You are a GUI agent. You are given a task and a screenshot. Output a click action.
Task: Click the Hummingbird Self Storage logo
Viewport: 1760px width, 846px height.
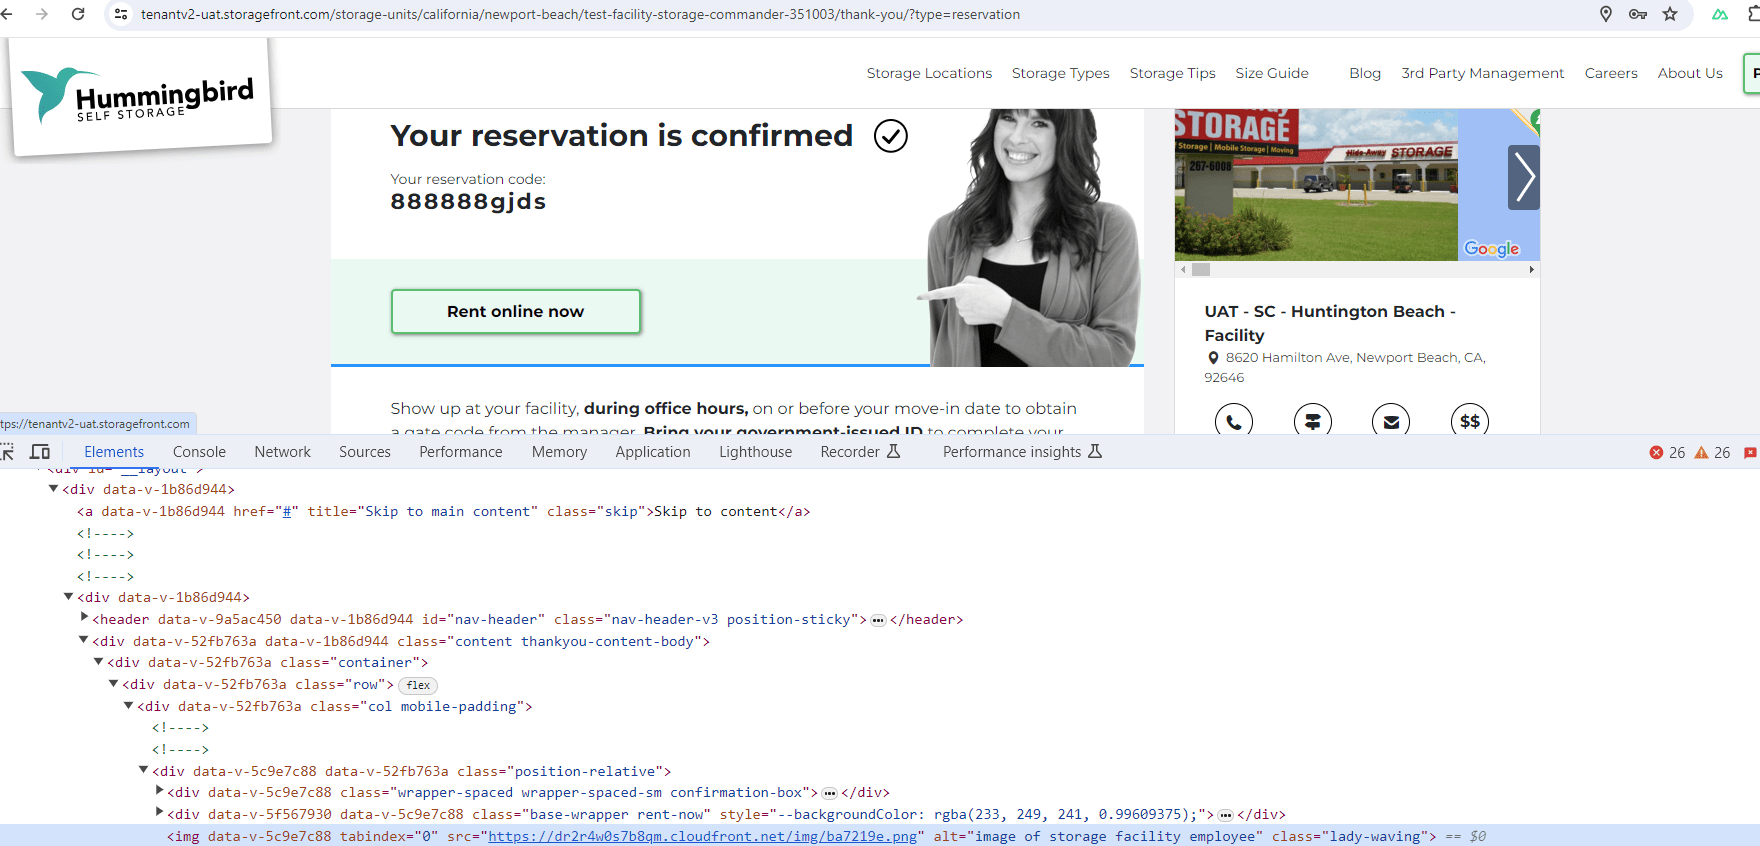[140, 97]
